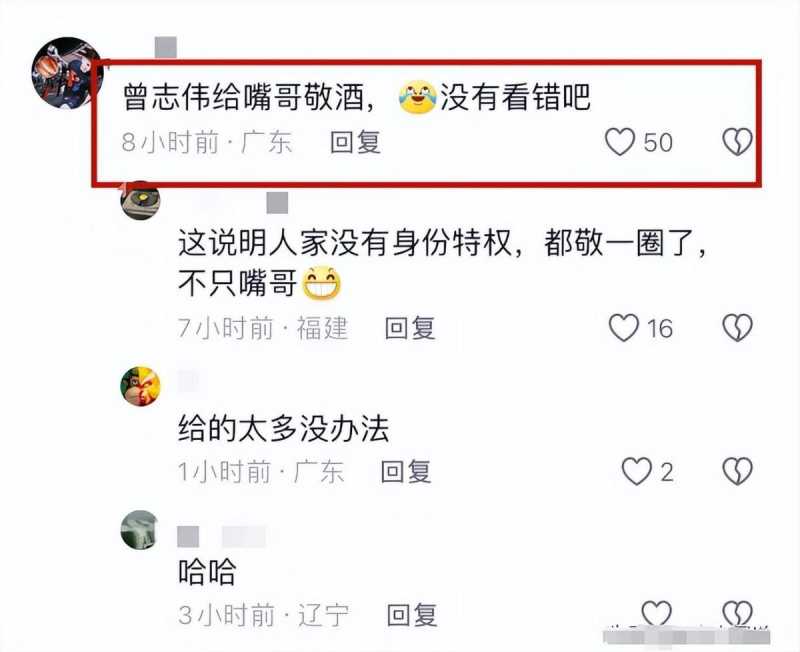Reply to the 7小时前 福建 comment
The width and height of the screenshot is (800, 652).
pos(410,328)
